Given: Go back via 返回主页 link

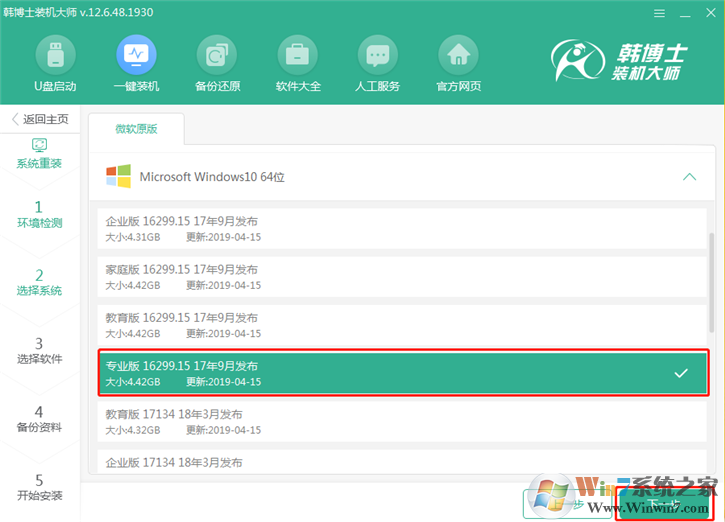Looking at the screenshot, I should point(40,119).
